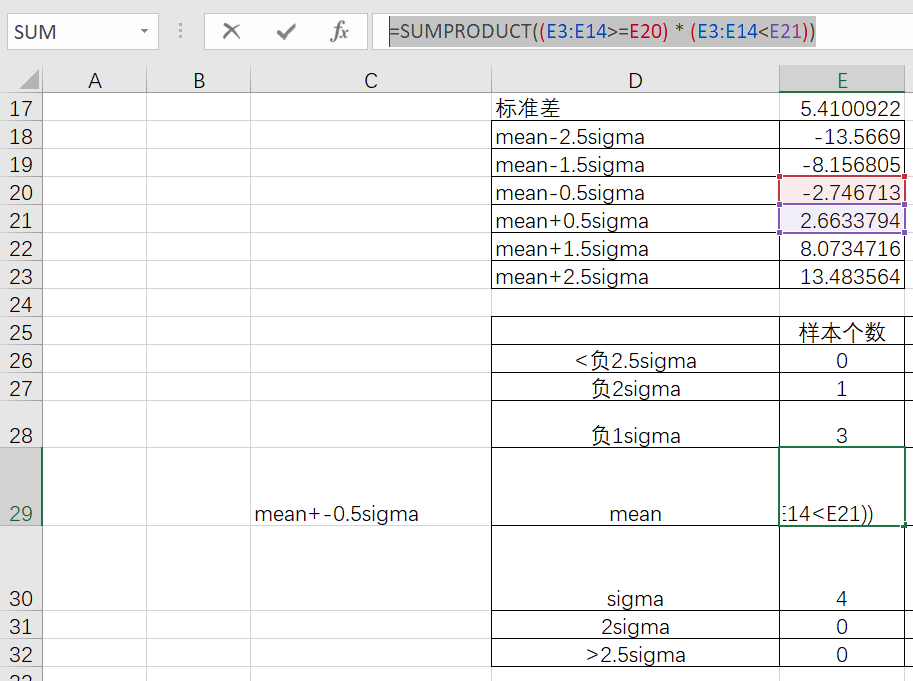The height and width of the screenshot is (681, 913).
Task: Select row 21 header
Action: click(21, 220)
